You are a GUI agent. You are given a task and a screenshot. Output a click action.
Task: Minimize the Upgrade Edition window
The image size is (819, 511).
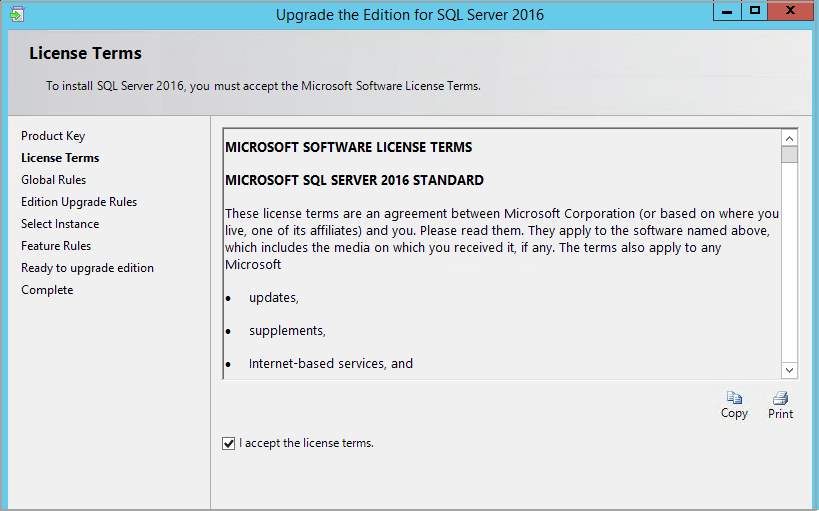pyautogui.click(x=727, y=11)
